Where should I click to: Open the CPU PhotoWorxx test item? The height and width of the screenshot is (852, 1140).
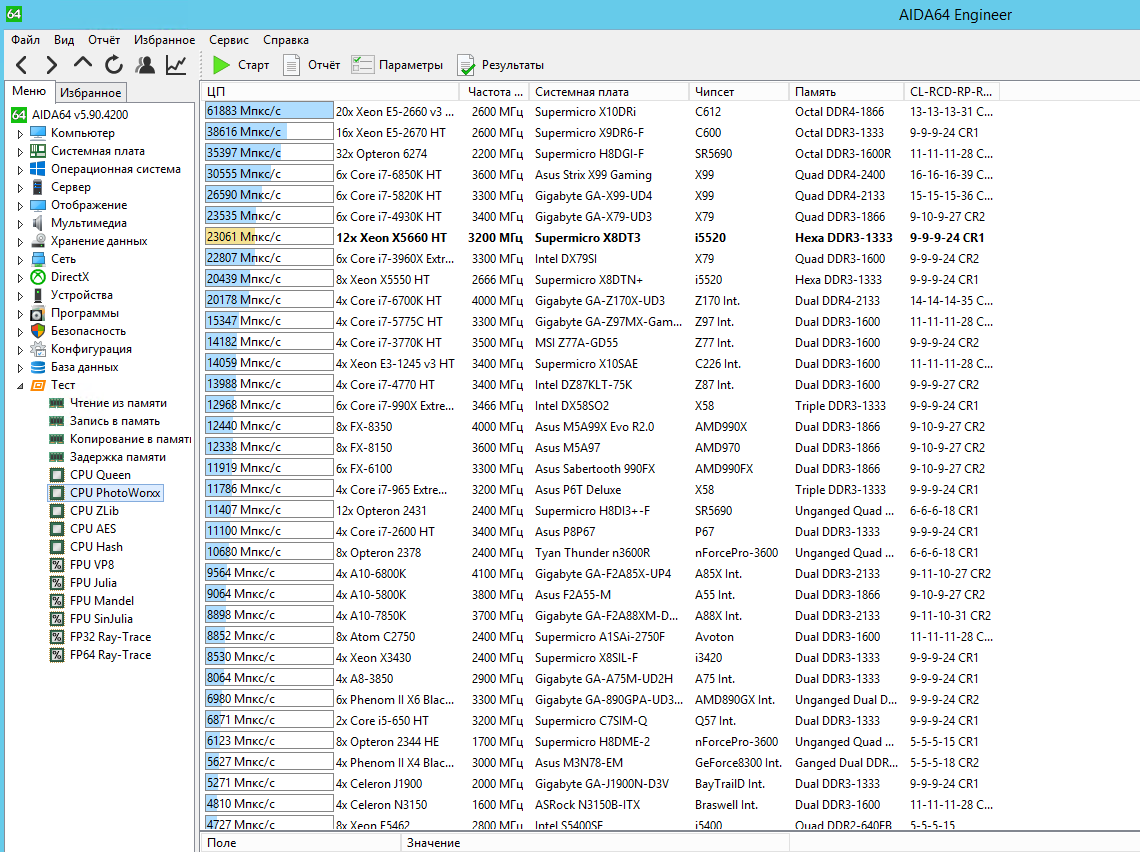click(115, 493)
